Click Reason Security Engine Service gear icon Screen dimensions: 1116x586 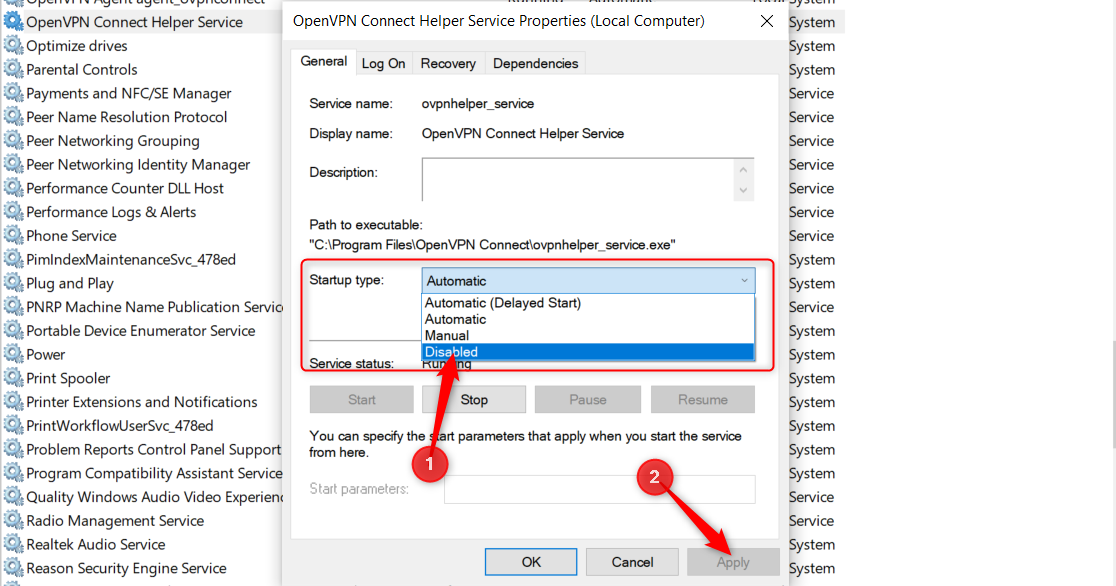[x=14, y=567]
